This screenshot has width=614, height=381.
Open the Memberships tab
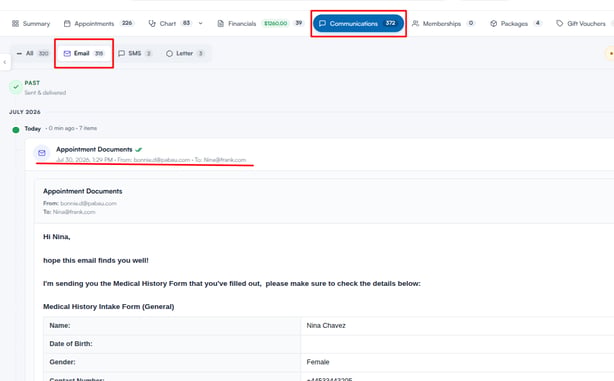click(443, 24)
